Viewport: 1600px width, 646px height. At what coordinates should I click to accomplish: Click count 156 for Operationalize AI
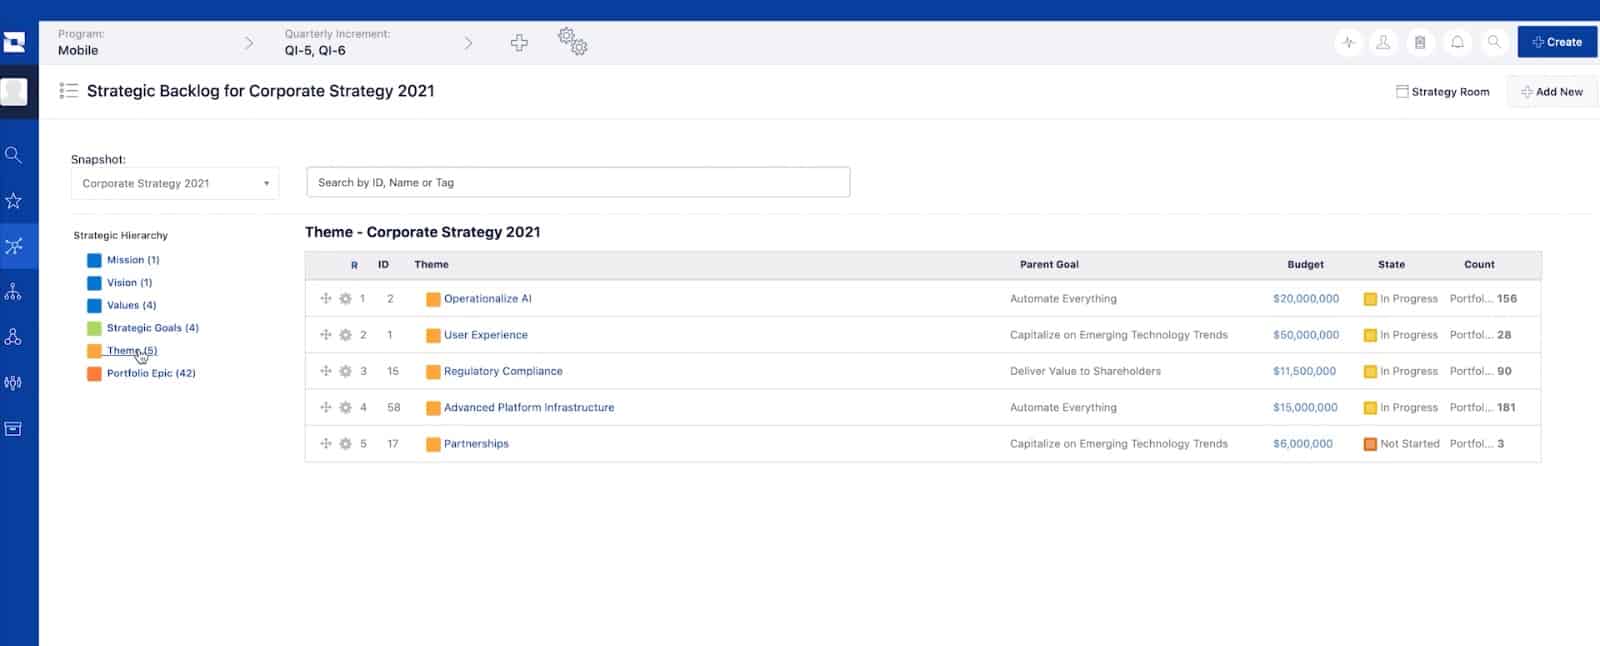pyautogui.click(x=1507, y=299)
